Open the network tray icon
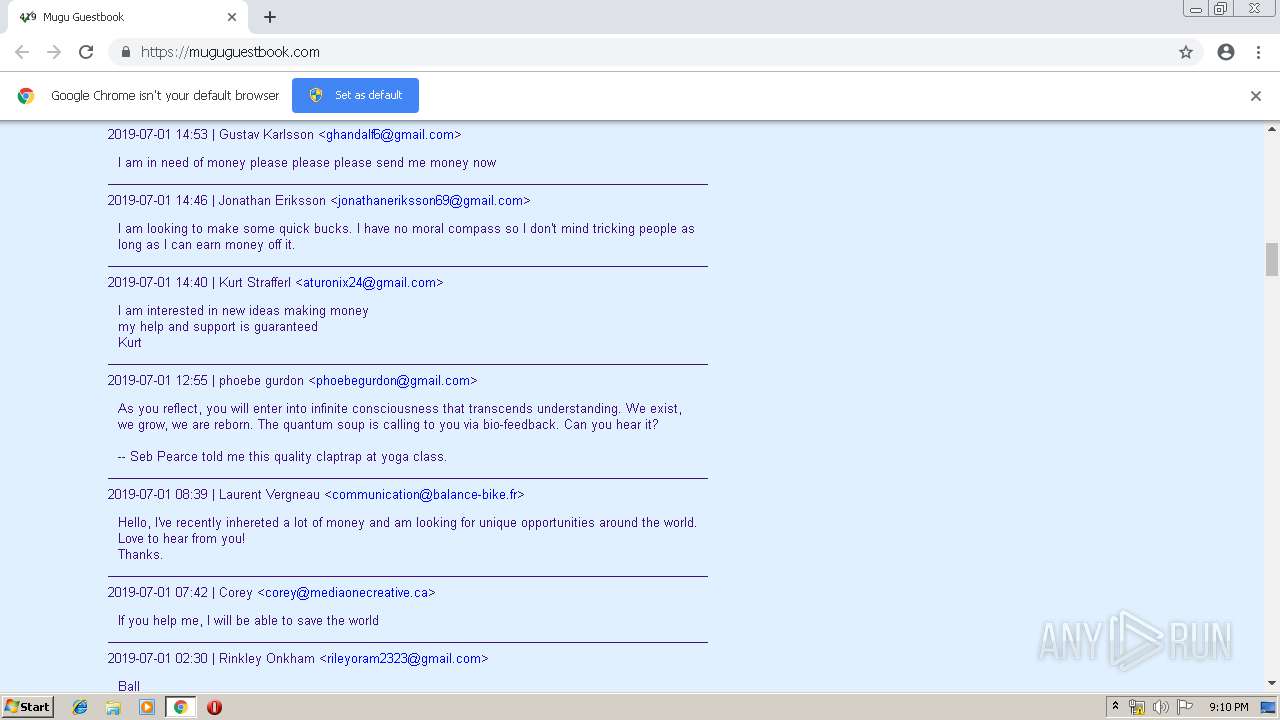Viewport: 1280px width, 720px height. pos(1137,707)
